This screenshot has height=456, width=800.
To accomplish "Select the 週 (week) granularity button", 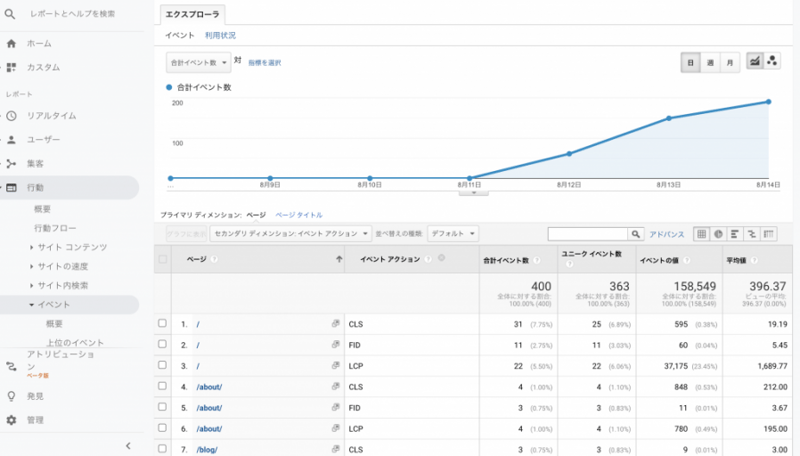I will [x=710, y=62].
